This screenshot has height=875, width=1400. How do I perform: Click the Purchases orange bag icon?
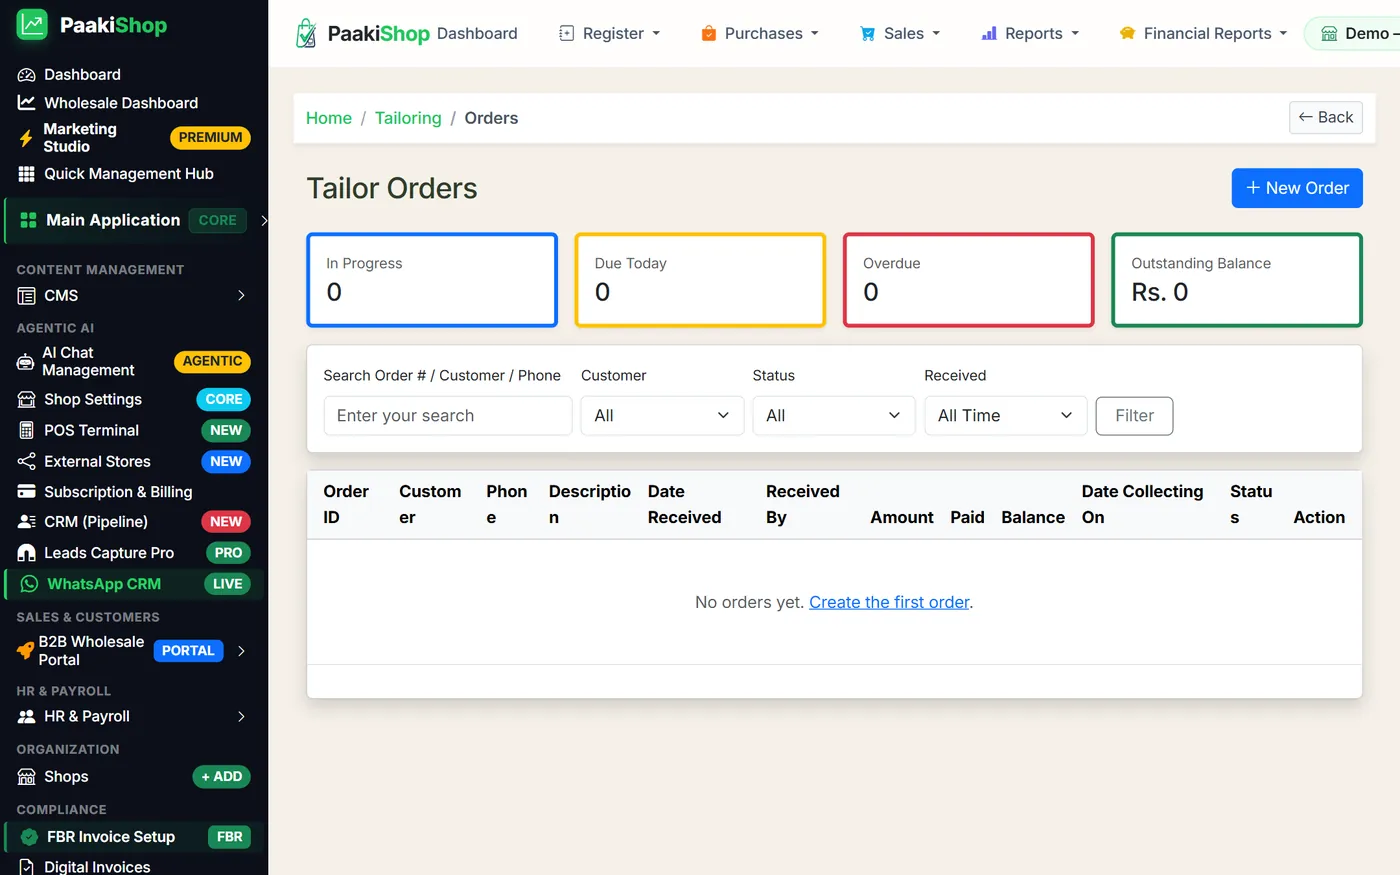[x=708, y=34]
